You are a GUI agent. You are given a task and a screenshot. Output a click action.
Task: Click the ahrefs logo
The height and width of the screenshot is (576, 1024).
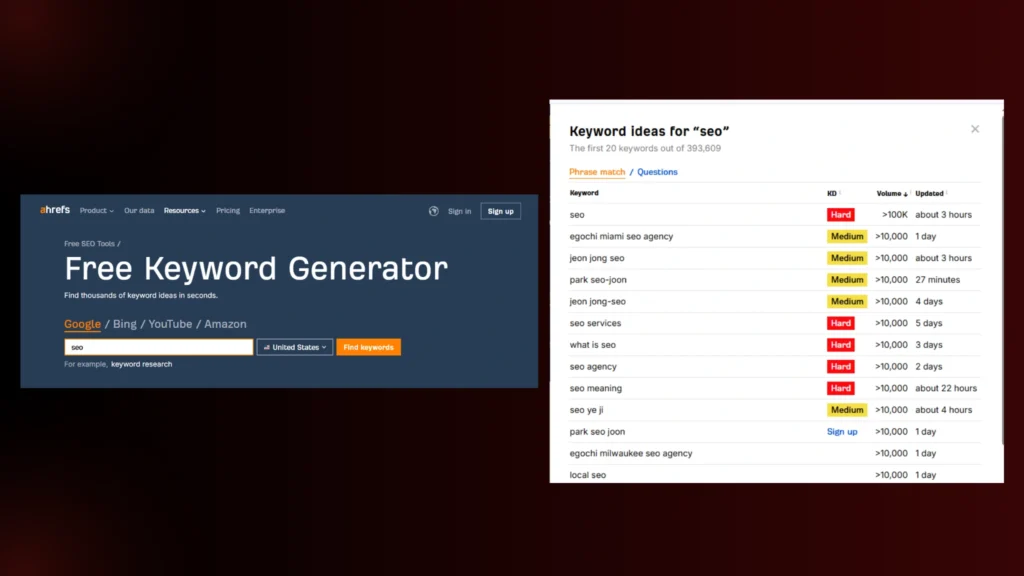55,210
